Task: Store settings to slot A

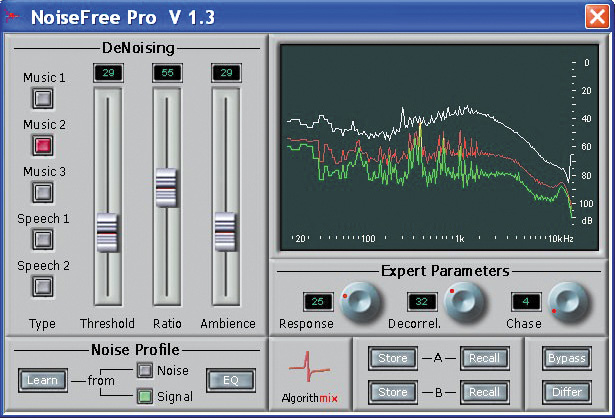Action: [x=391, y=358]
